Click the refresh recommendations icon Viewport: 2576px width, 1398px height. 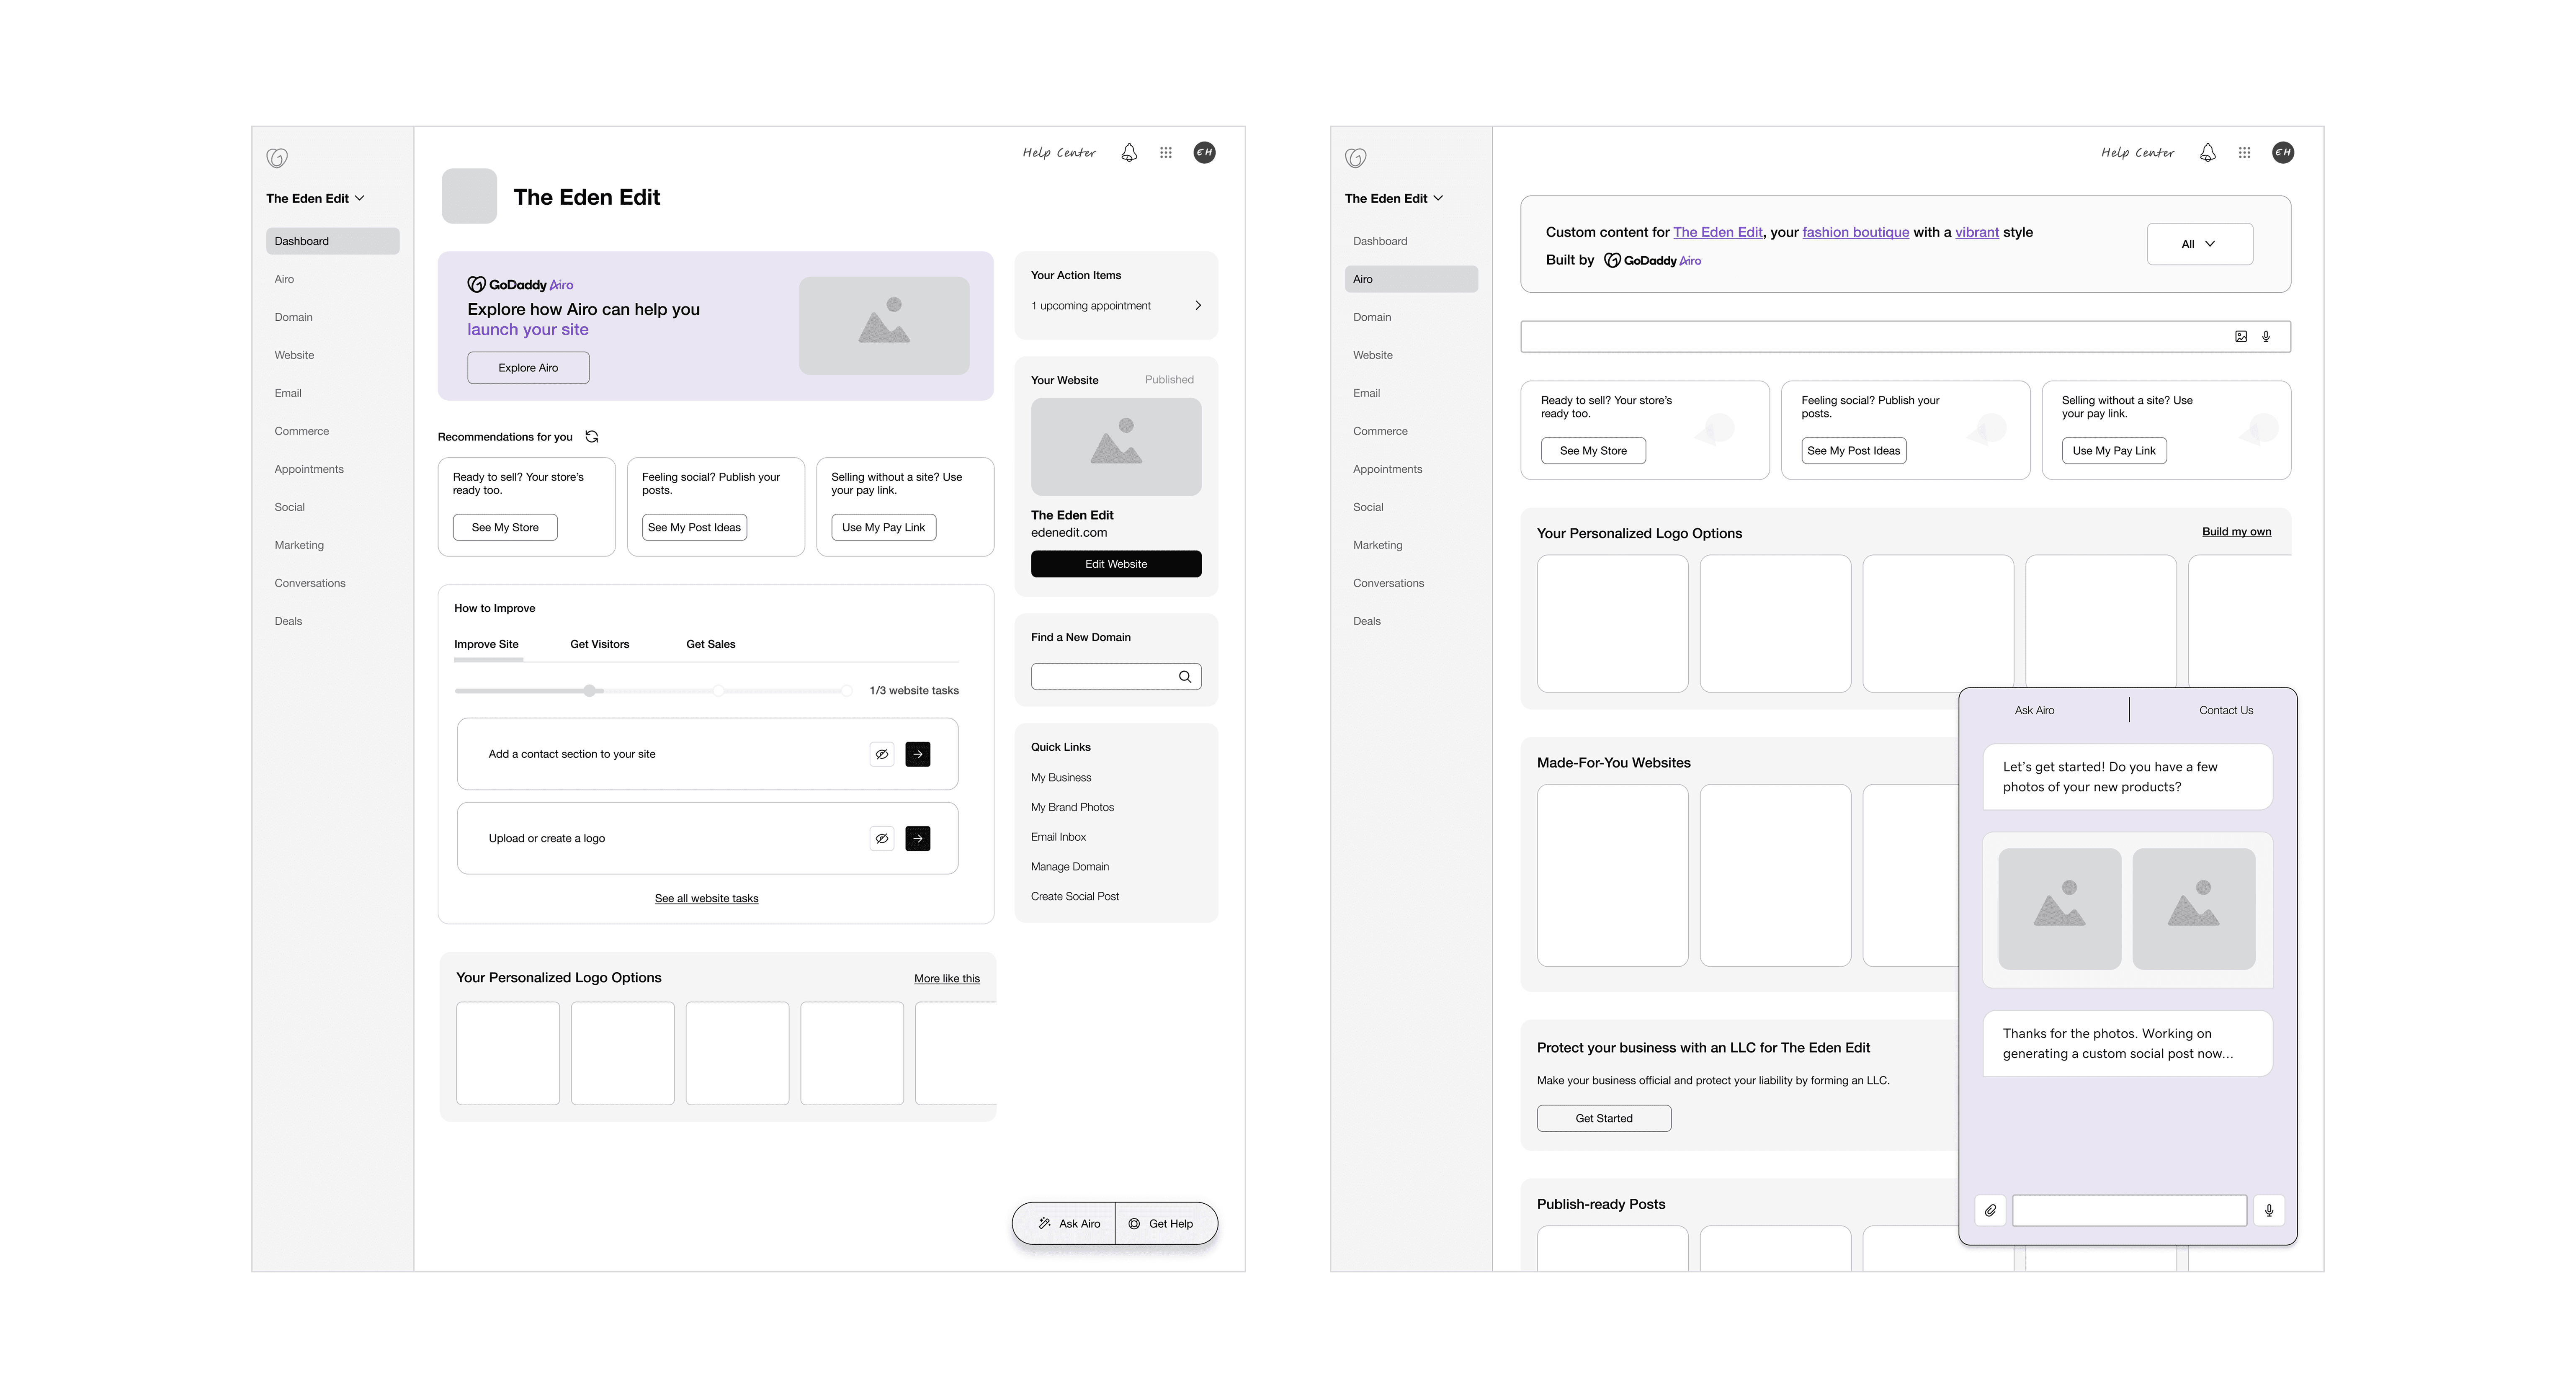click(592, 437)
